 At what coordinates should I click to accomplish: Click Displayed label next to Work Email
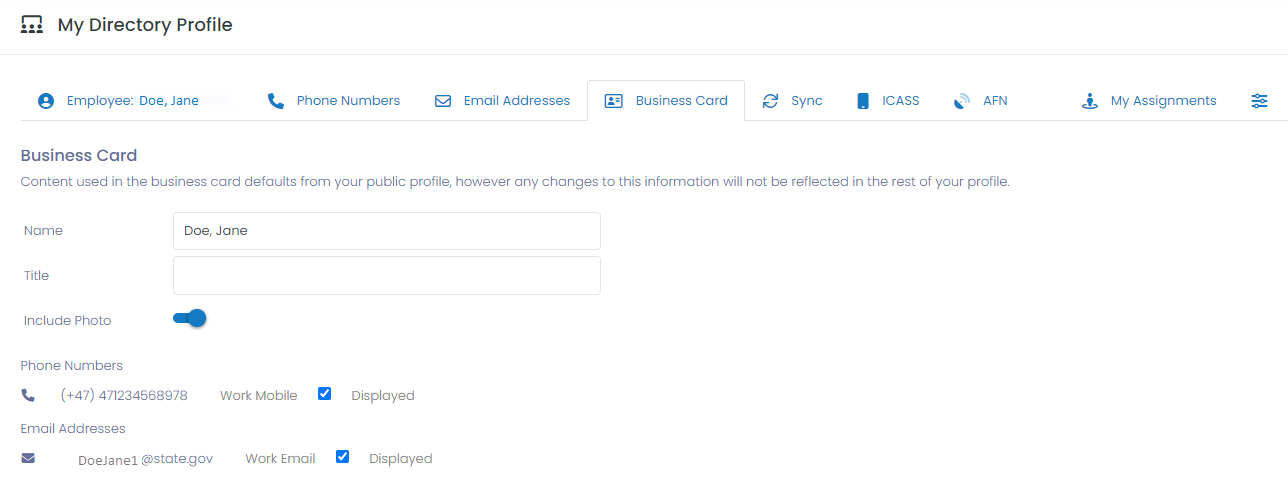pos(401,459)
